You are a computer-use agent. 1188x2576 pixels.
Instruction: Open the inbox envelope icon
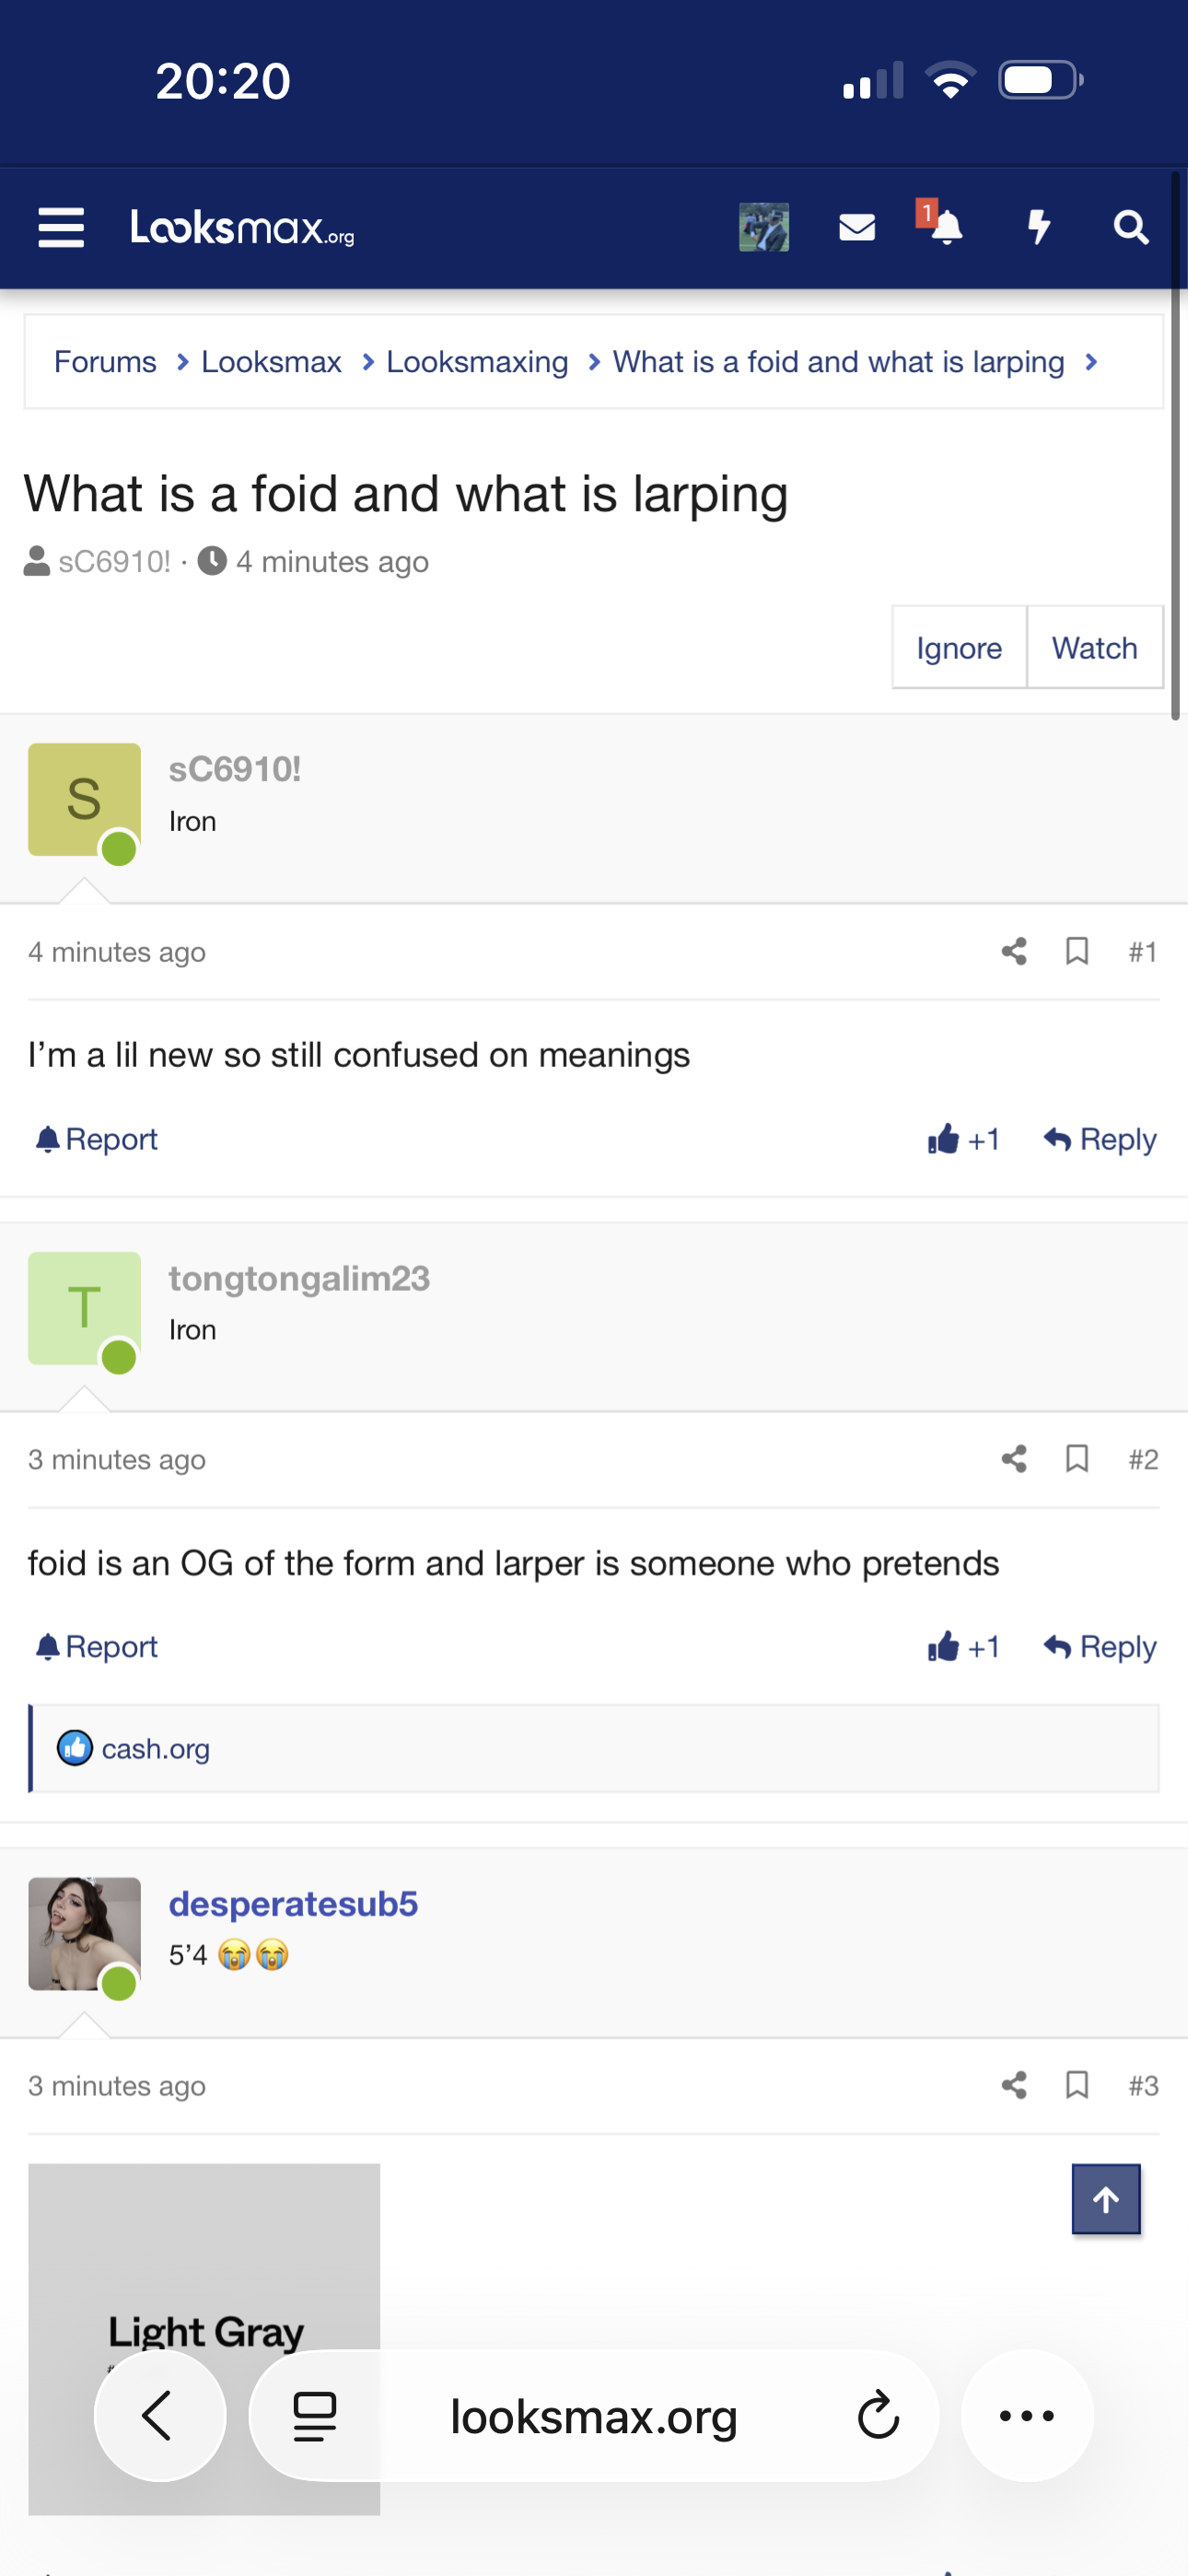point(857,228)
